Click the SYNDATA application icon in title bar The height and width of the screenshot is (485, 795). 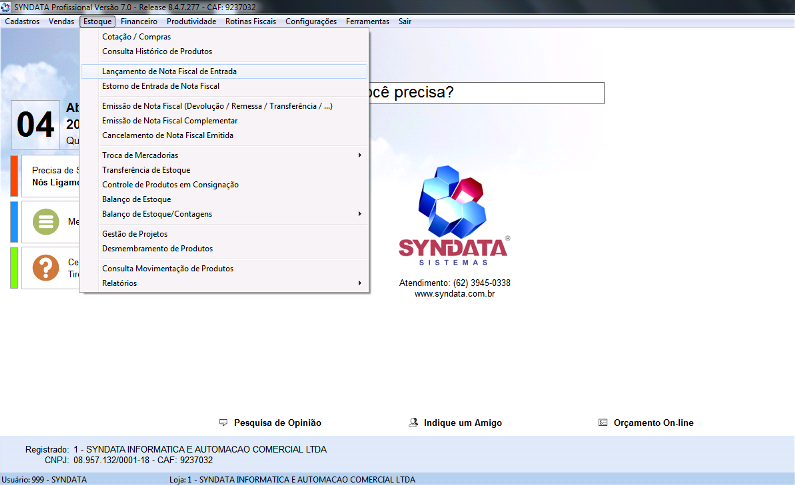pos(6,7)
